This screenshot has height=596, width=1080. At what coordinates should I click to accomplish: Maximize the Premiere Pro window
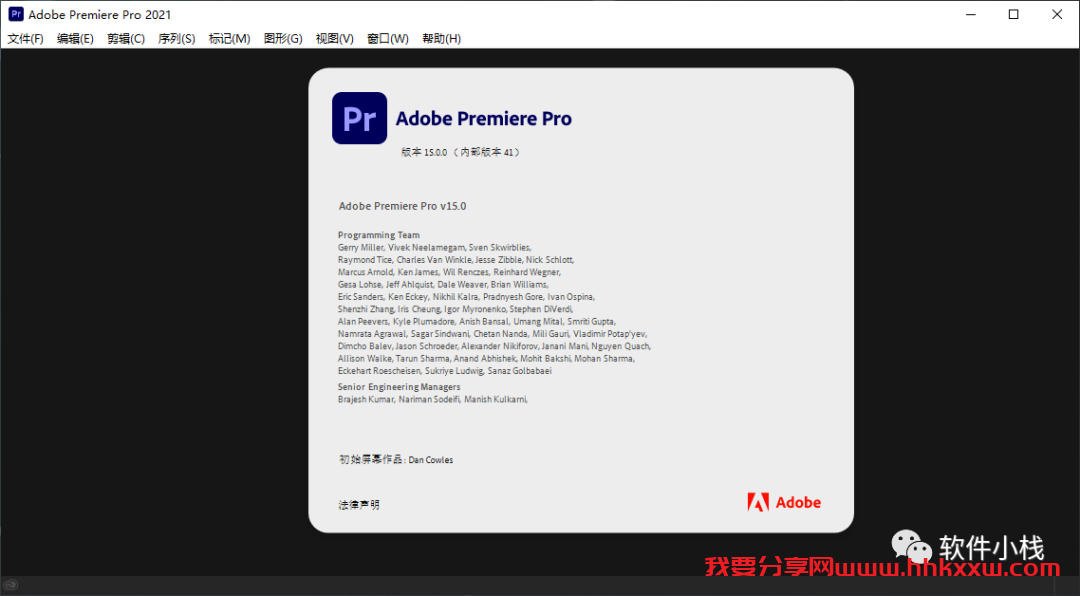click(1014, 14)
